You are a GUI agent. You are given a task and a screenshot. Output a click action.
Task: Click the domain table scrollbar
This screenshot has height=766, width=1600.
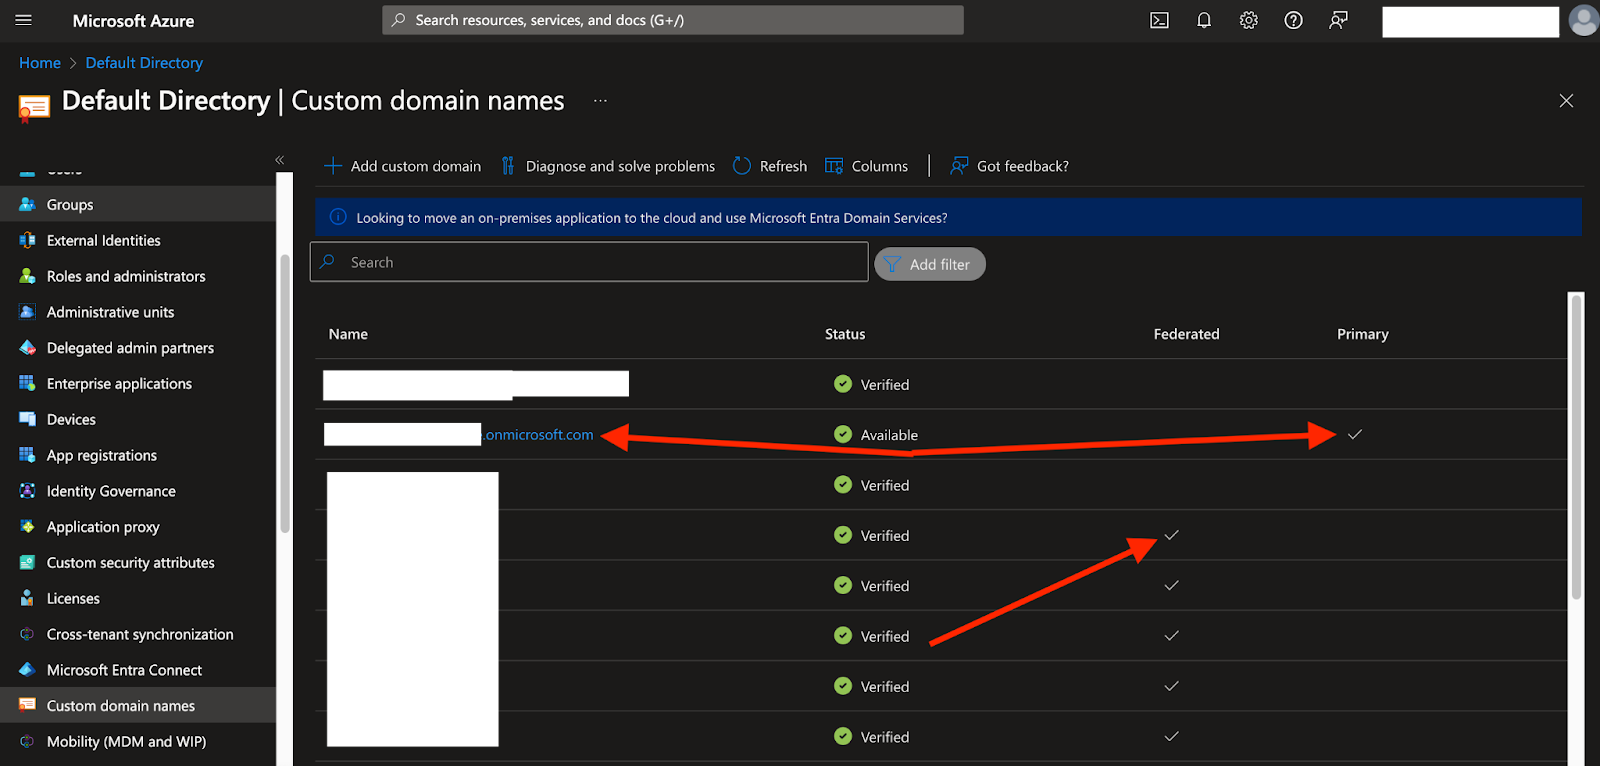[1576, 446]
